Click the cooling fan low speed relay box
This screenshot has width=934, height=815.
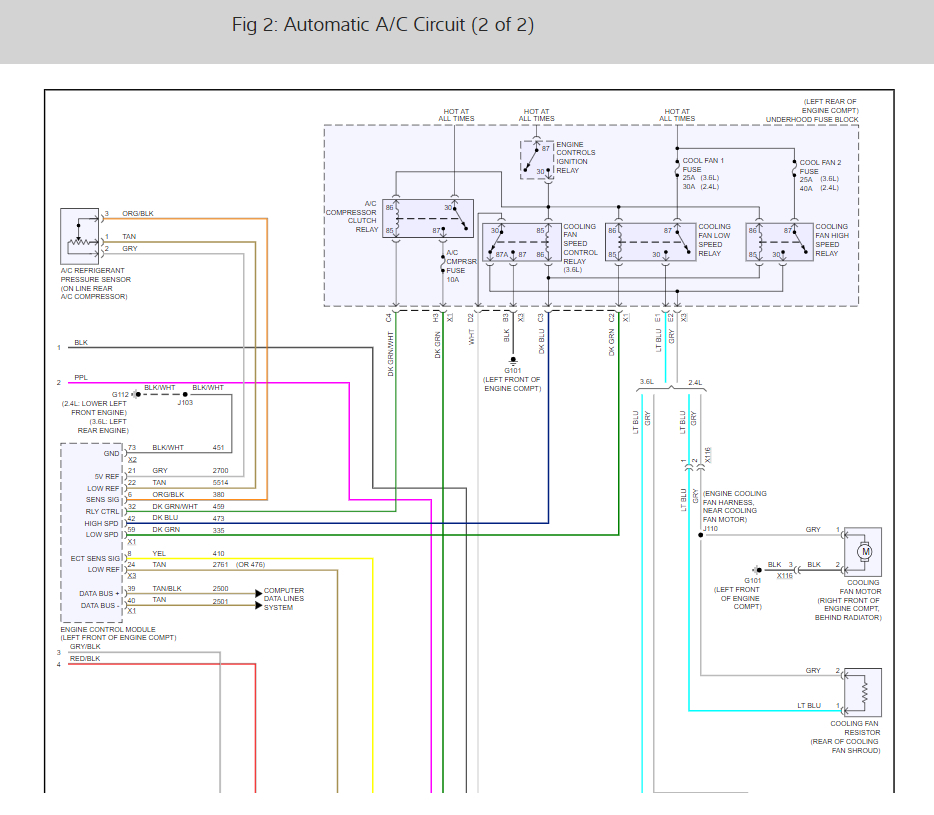click(650, 242)
